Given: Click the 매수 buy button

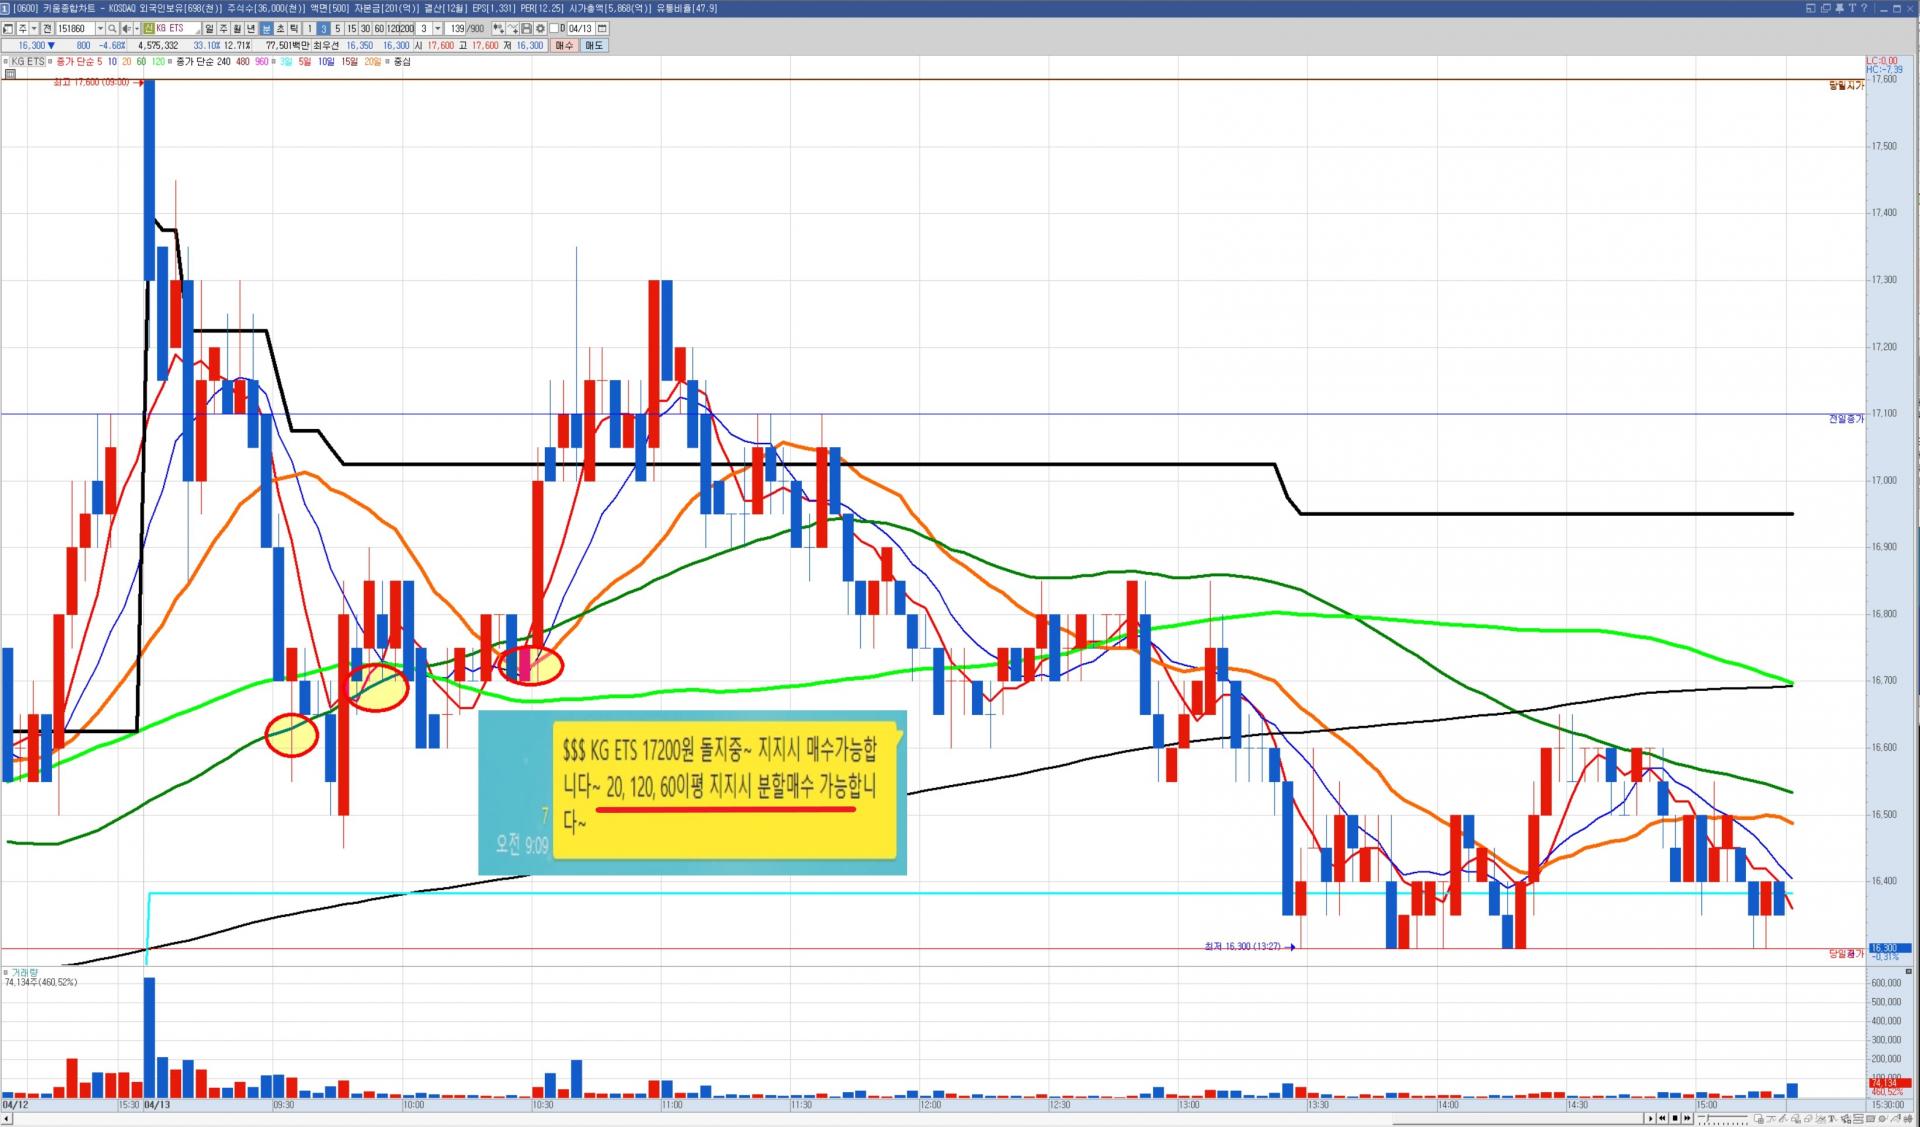Looking at the screenshot, I should click(564, 45).
